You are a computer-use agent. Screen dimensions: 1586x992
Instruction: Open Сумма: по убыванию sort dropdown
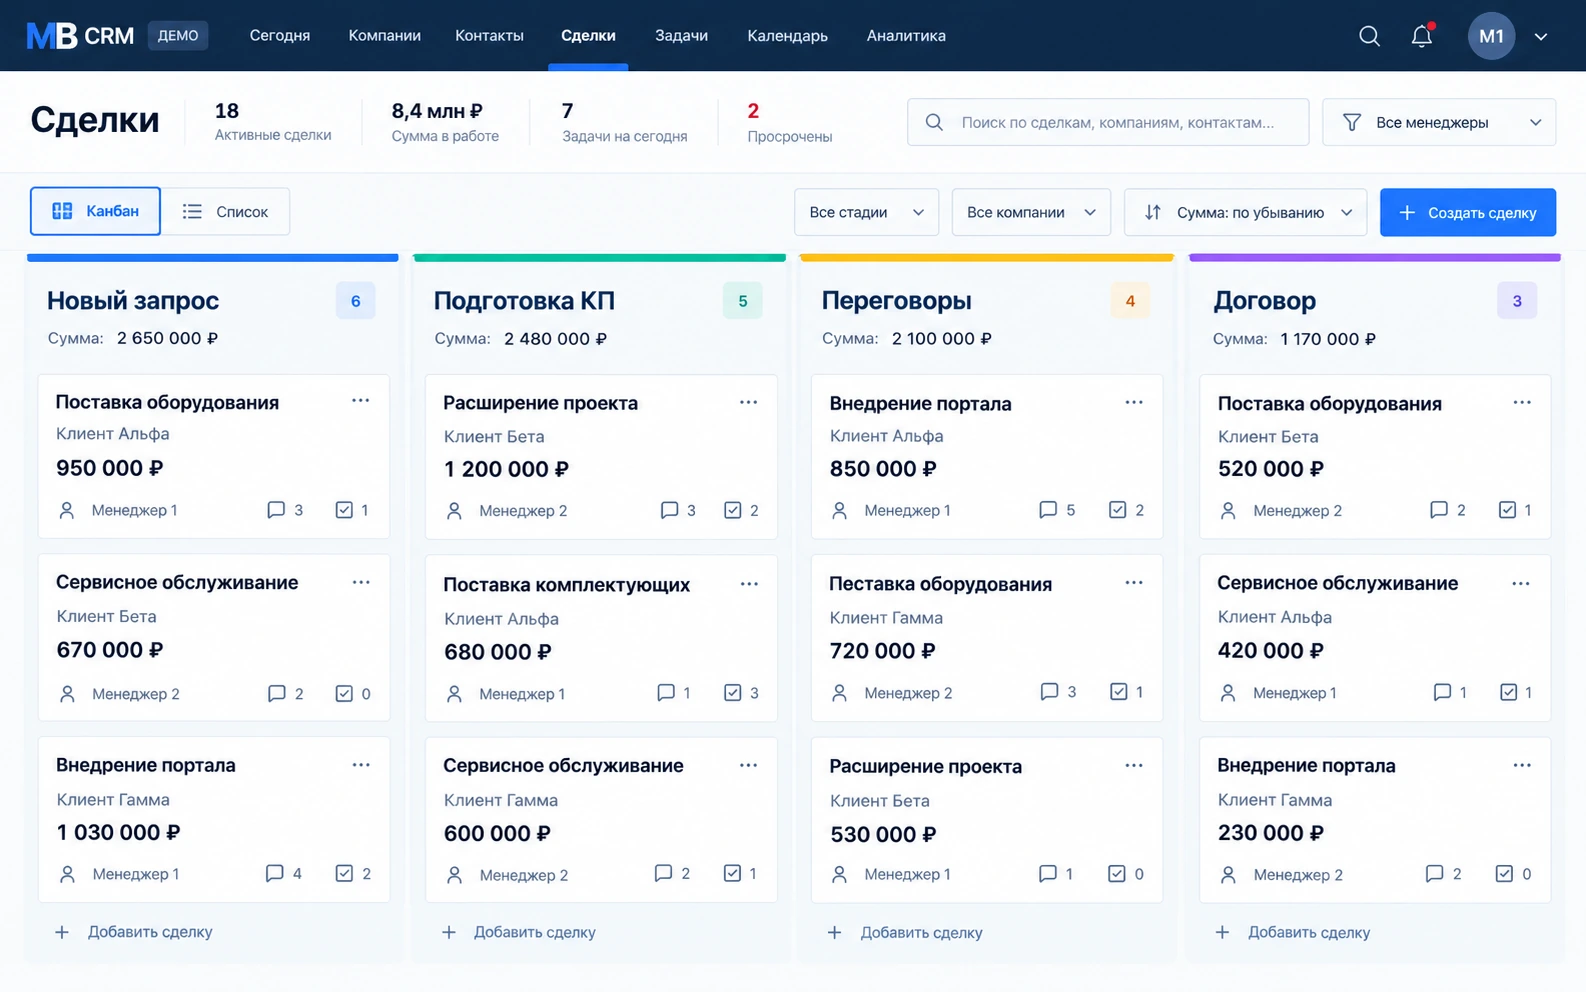[x=1245, y=212]
